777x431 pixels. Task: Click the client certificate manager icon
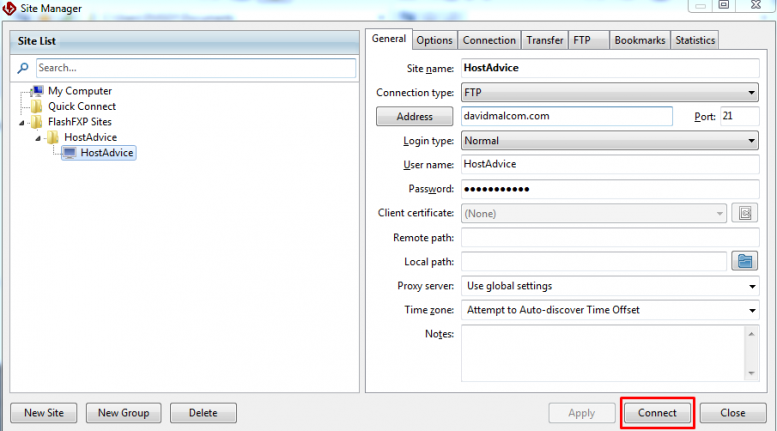(744, 213)
